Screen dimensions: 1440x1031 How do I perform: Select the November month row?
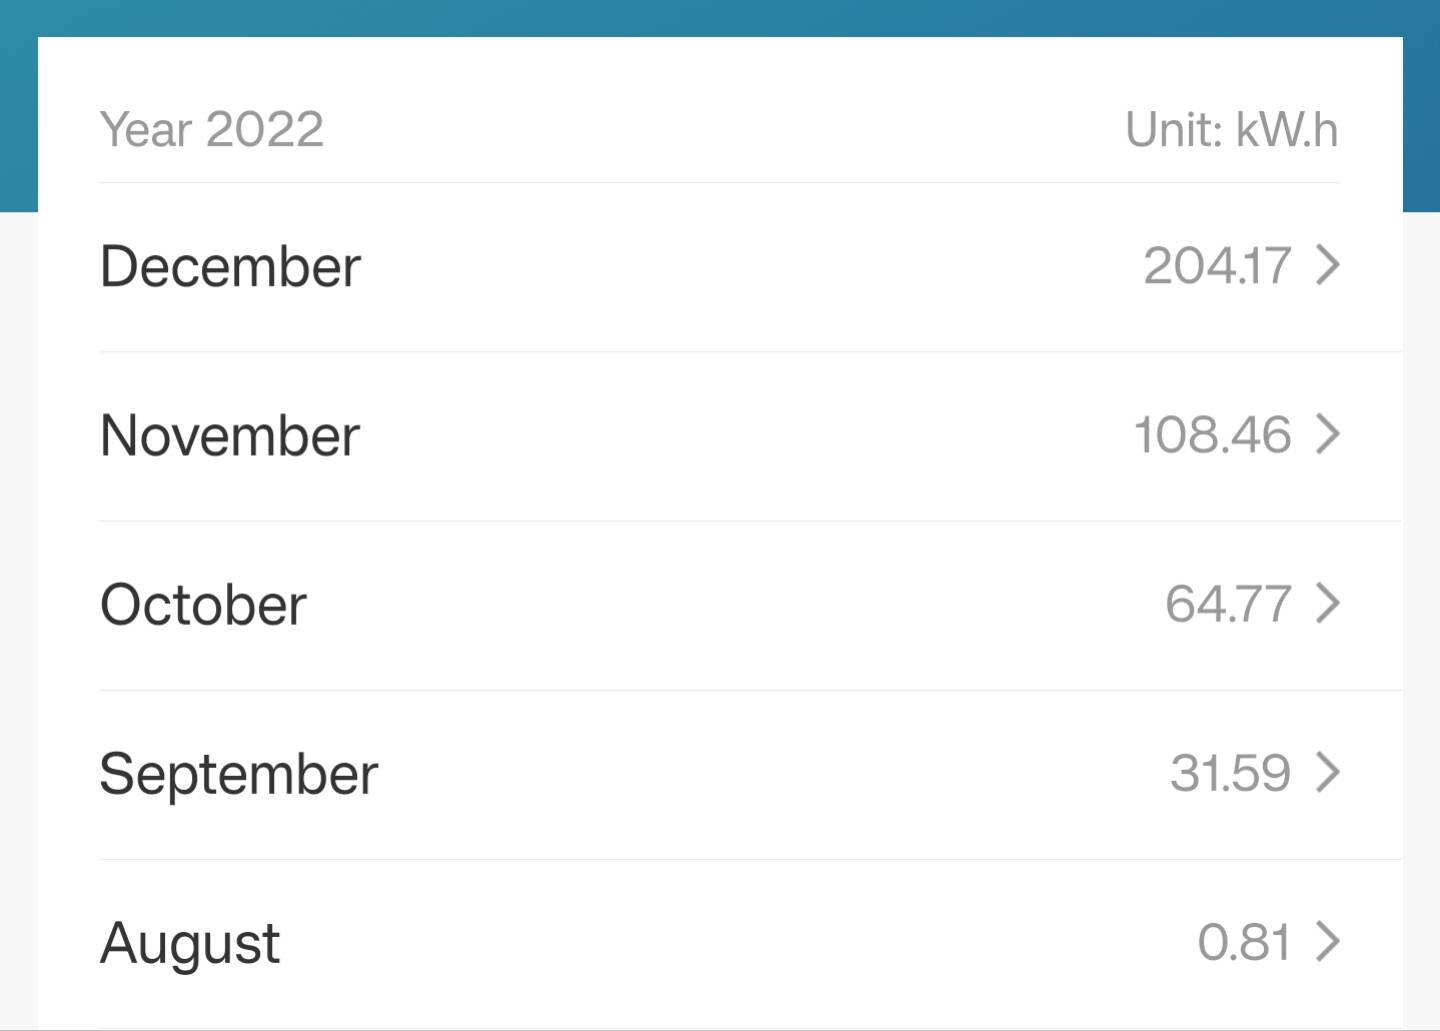pos(720,436)
